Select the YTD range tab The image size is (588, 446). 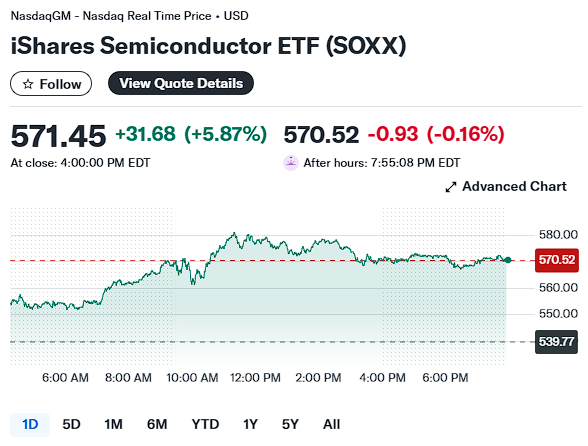pyautogui.click(x=205, y=425)
